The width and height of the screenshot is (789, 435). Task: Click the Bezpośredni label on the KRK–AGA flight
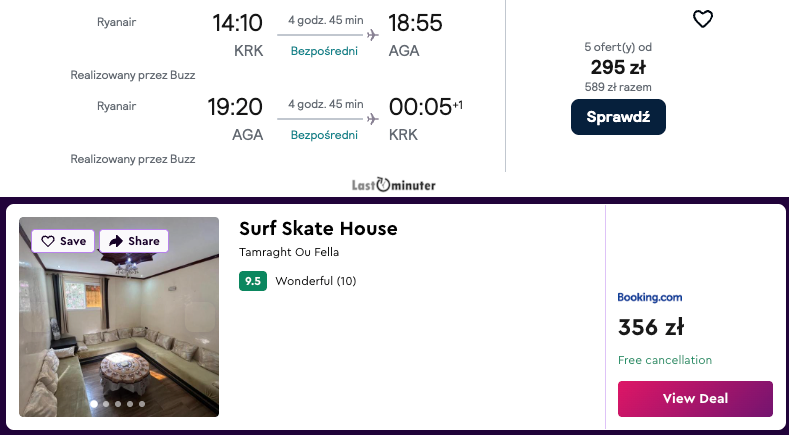324,51
